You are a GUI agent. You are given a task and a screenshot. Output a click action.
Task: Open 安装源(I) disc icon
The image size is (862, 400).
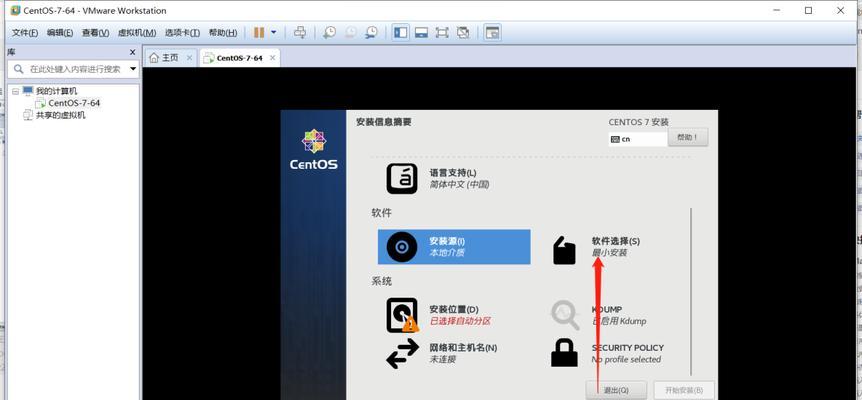pos(402,247)
